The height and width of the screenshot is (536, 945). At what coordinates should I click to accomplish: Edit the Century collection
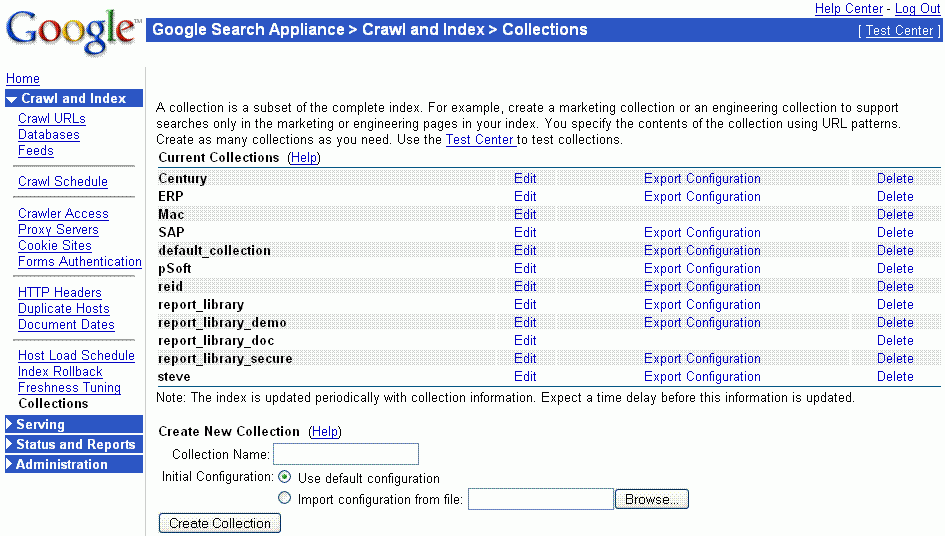[x=525, y=178]
